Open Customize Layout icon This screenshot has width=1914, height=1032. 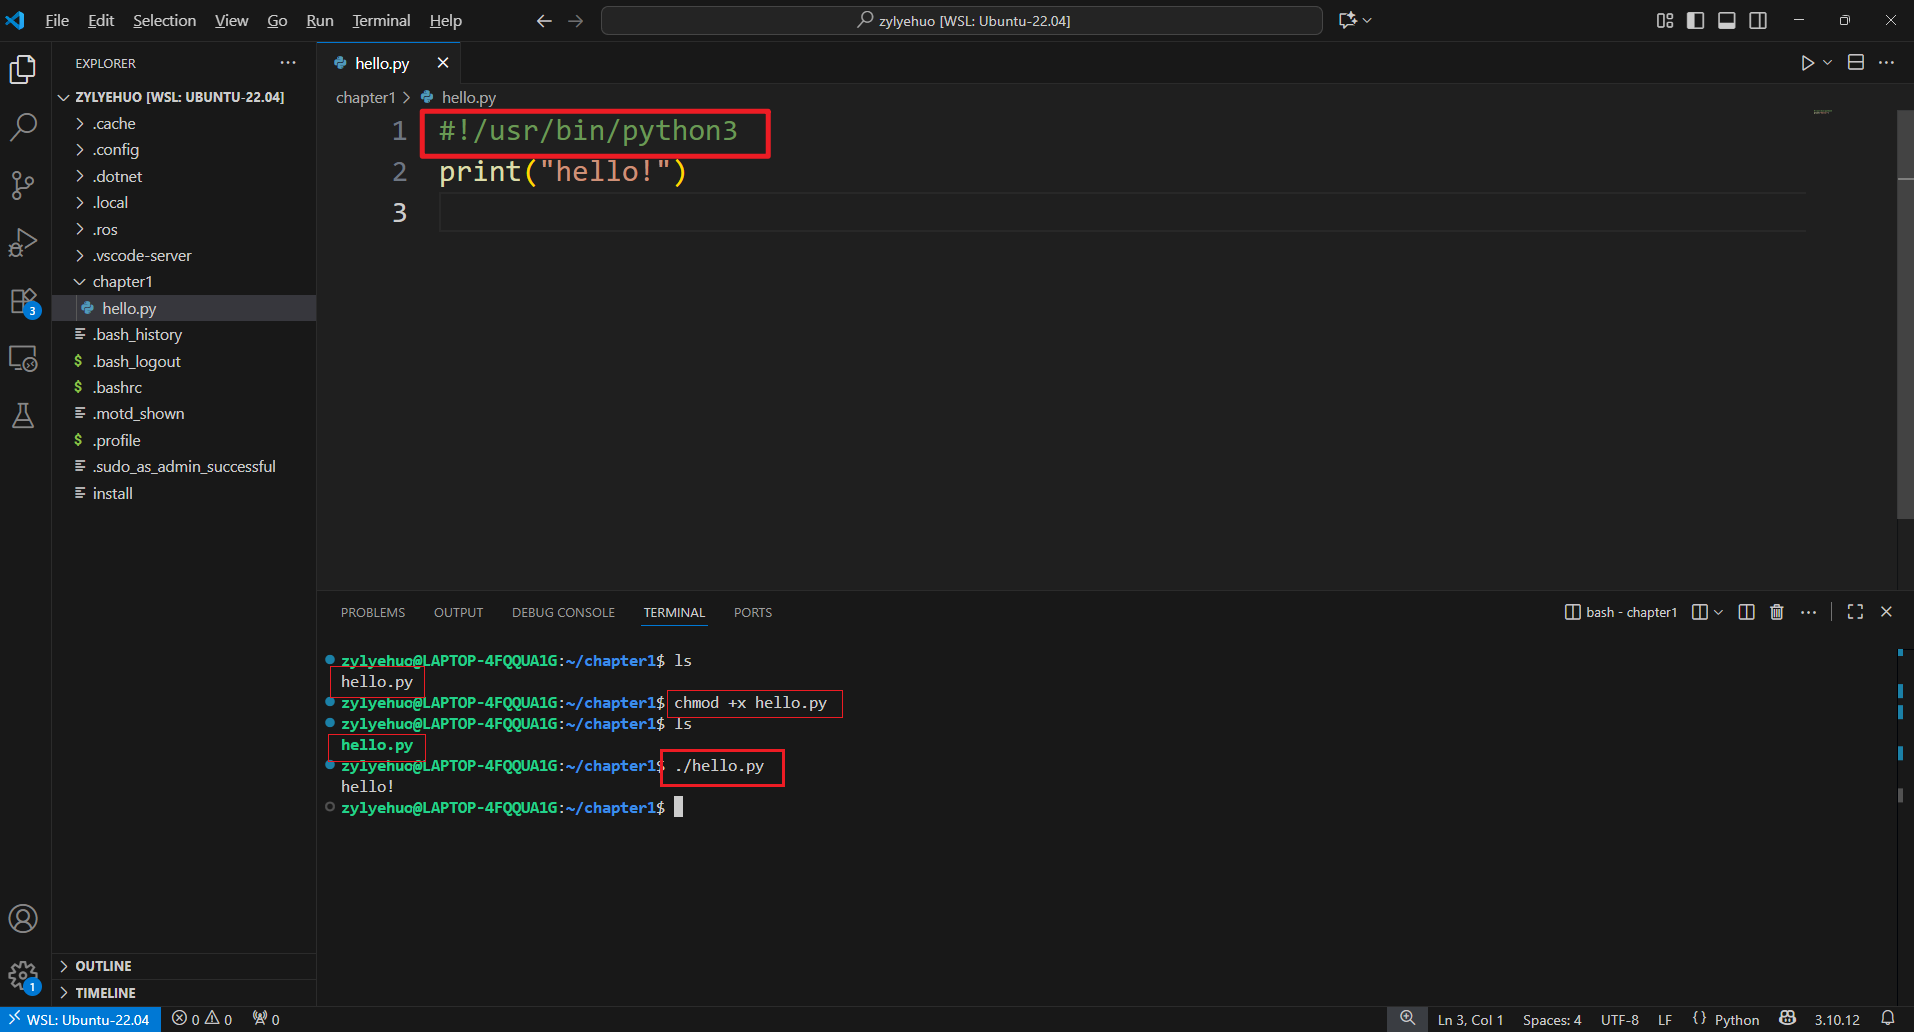pos(1665,21)
